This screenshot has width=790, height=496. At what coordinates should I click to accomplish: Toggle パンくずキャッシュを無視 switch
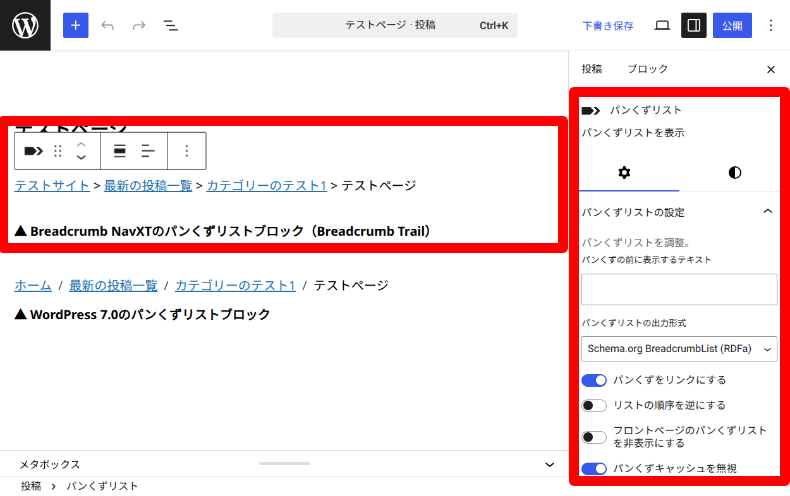coord(594,469)
